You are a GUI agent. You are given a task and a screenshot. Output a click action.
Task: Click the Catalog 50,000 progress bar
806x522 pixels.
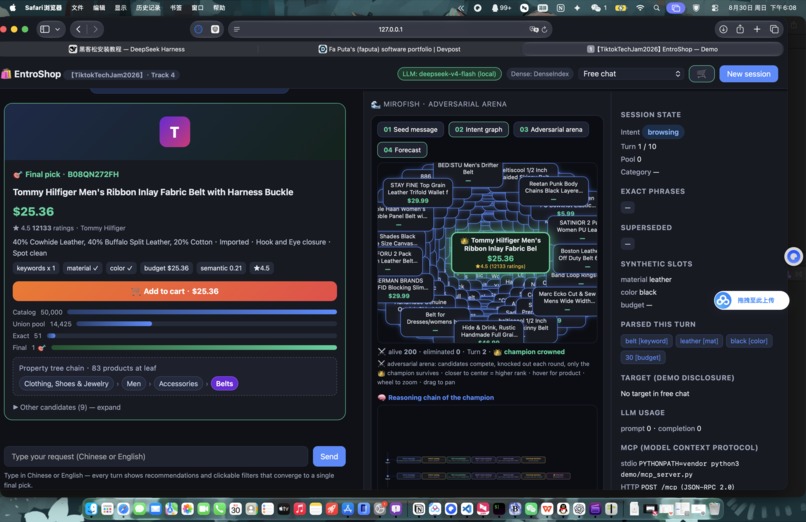click(x=202, y=312)
